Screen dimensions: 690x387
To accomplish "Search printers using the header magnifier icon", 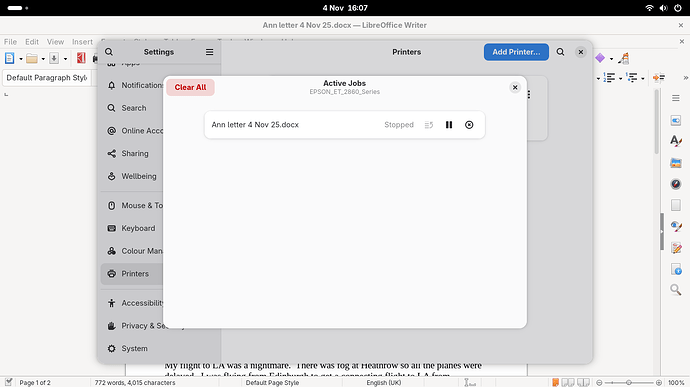I will point(560,52).
